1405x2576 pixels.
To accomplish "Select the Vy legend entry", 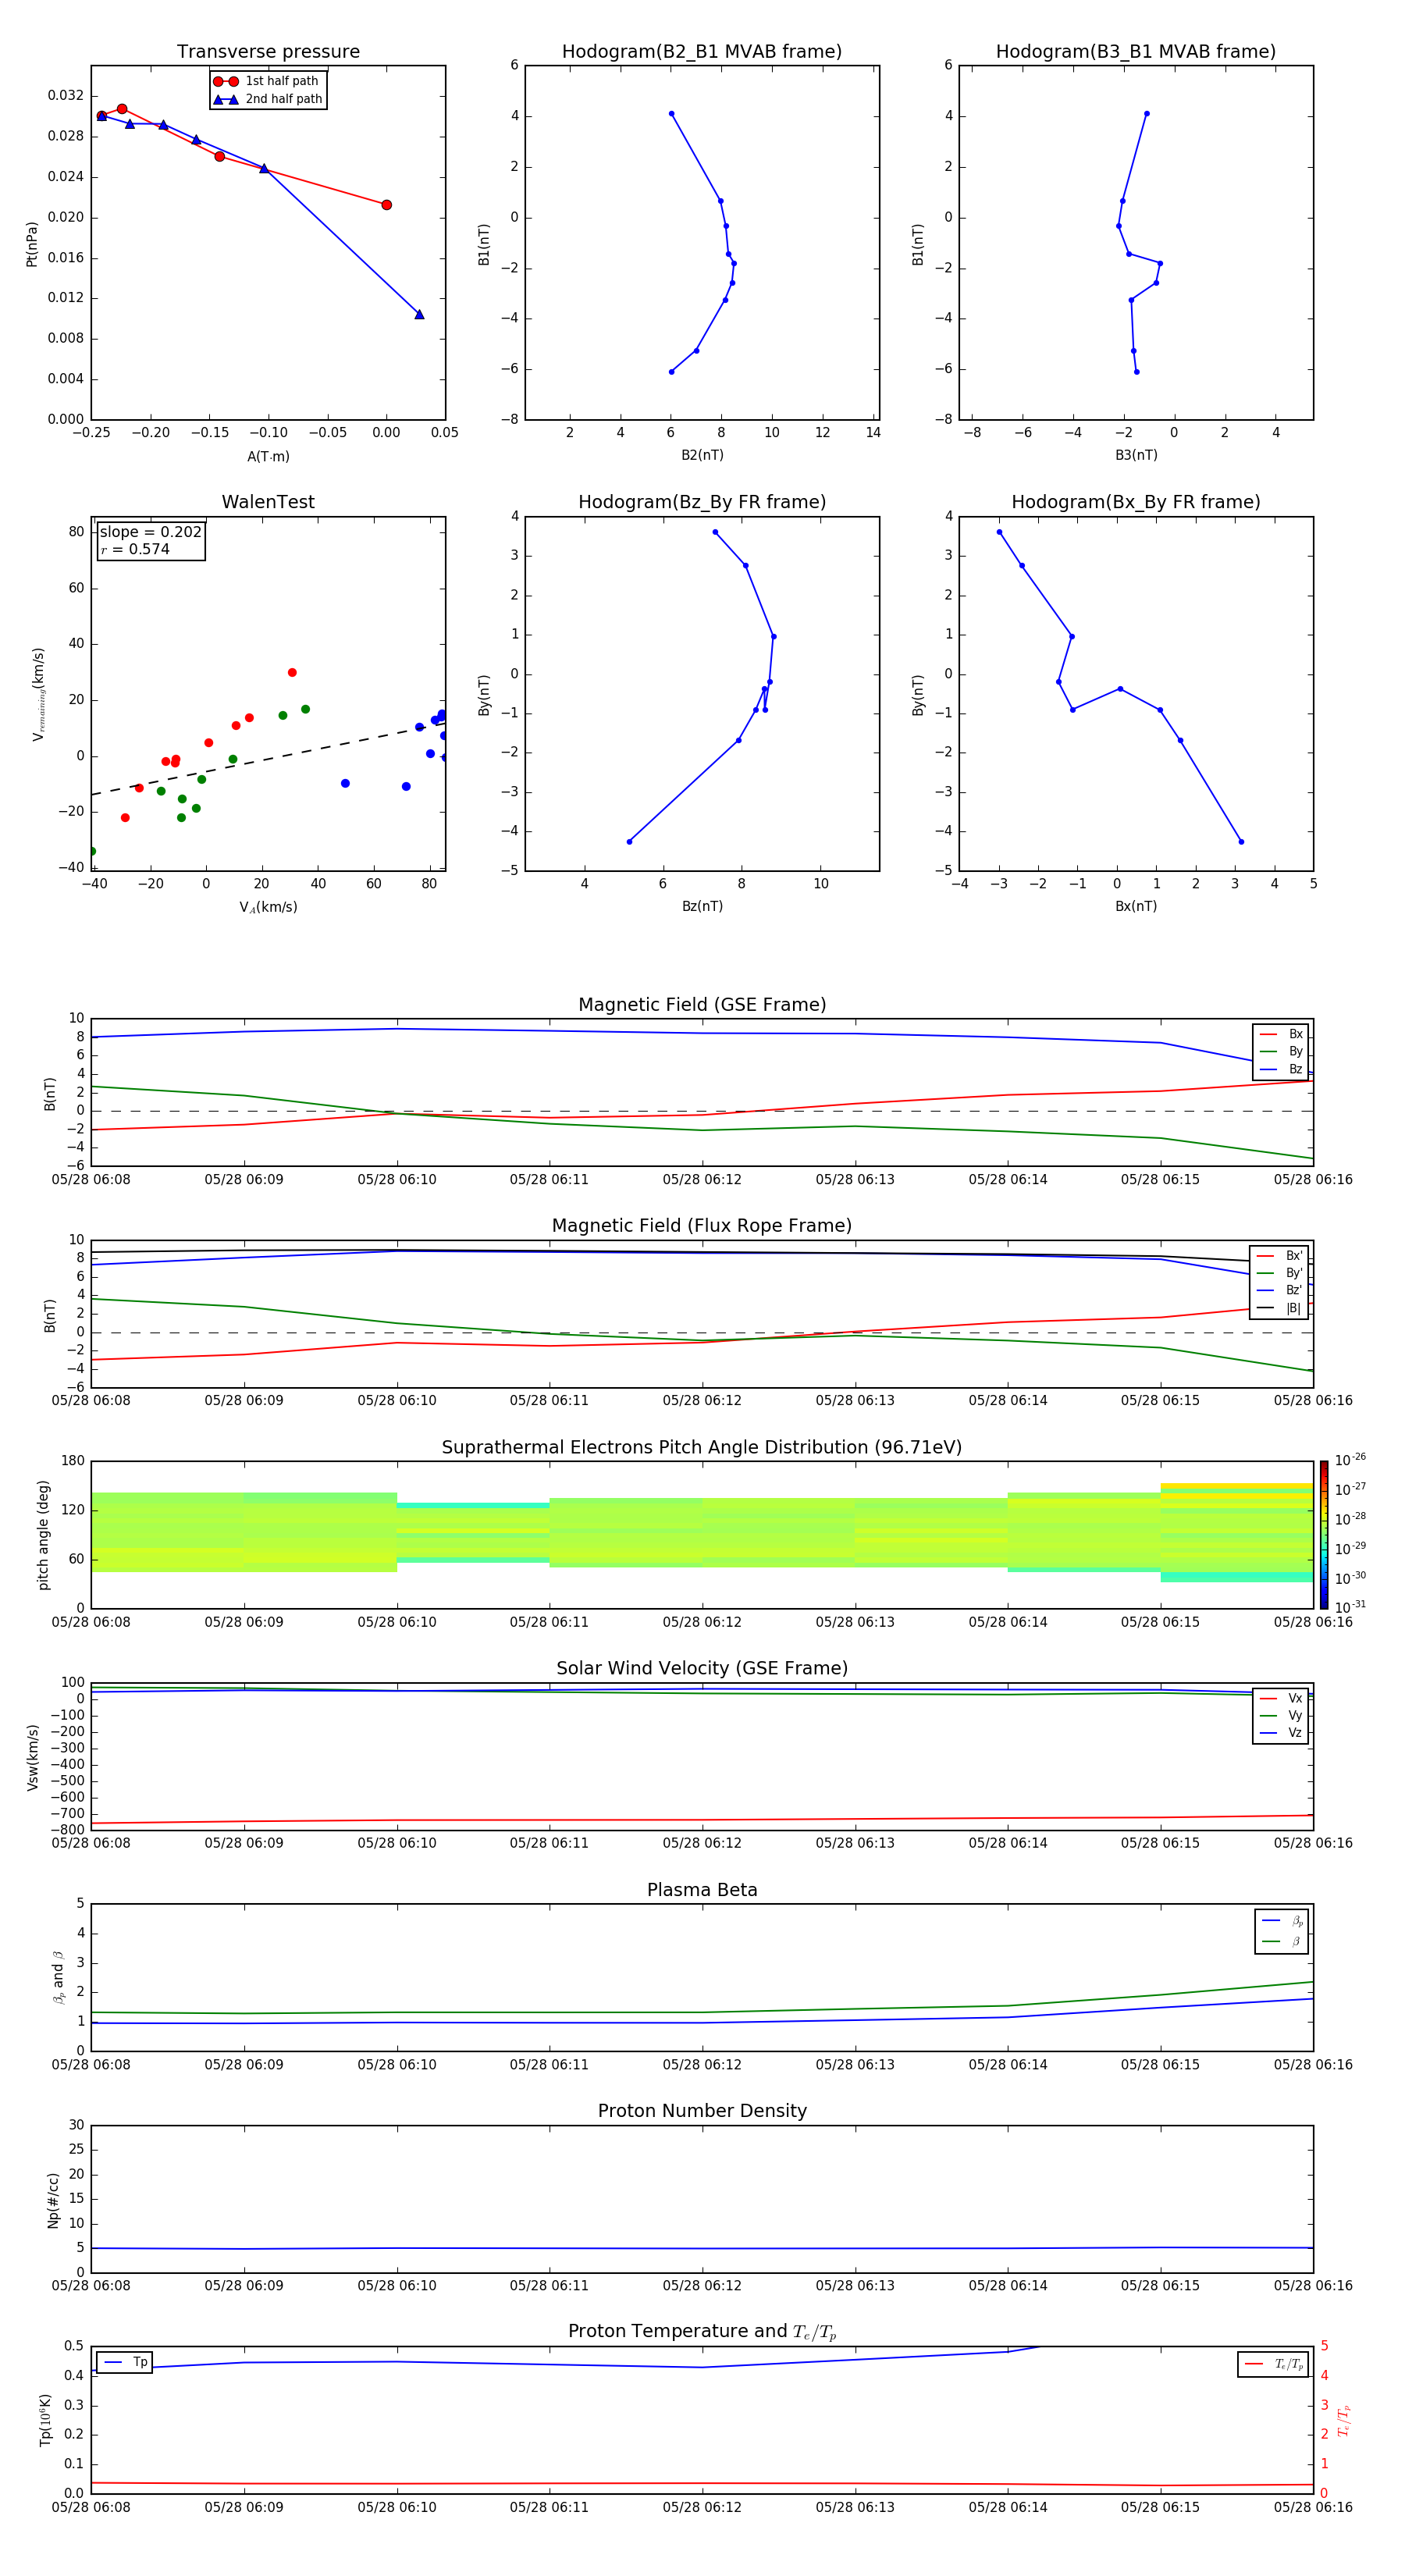I will click(1281, 1716).
